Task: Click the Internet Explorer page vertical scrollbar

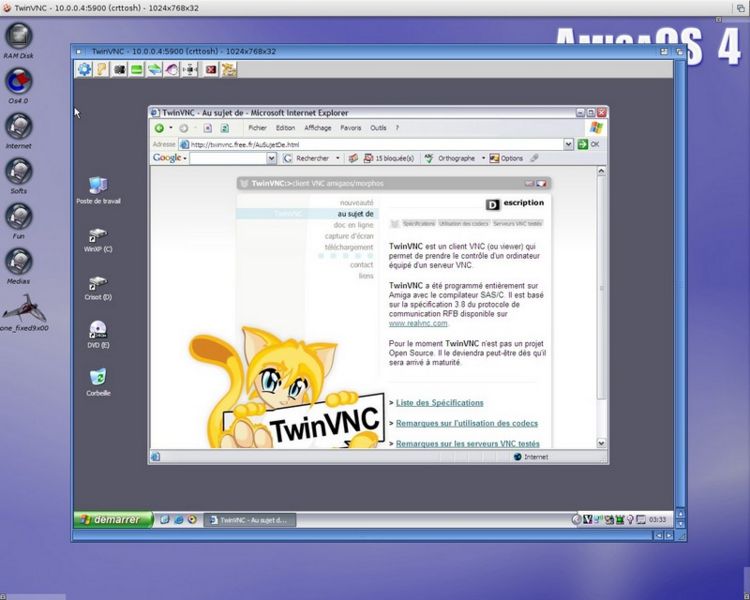Action: pos(601,300)
